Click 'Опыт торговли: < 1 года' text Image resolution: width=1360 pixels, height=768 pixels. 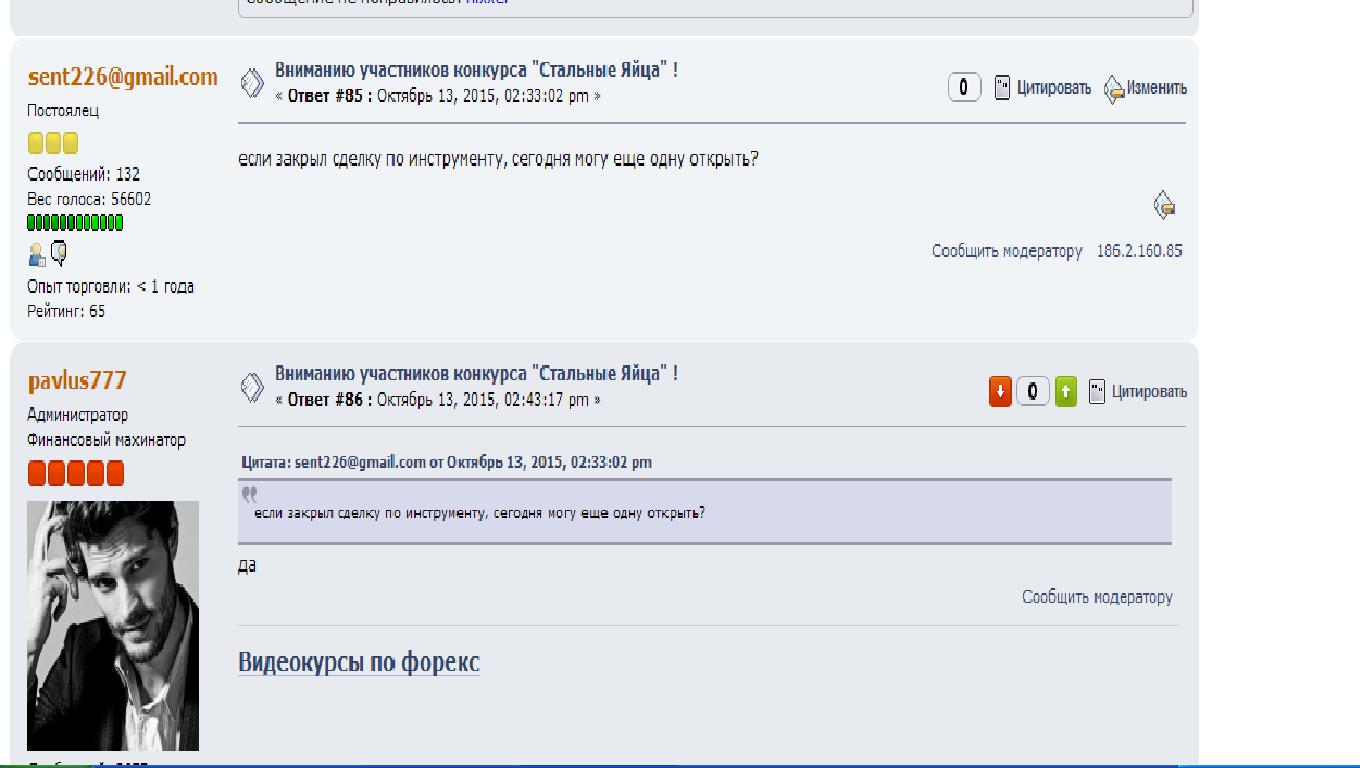point(110,286)
